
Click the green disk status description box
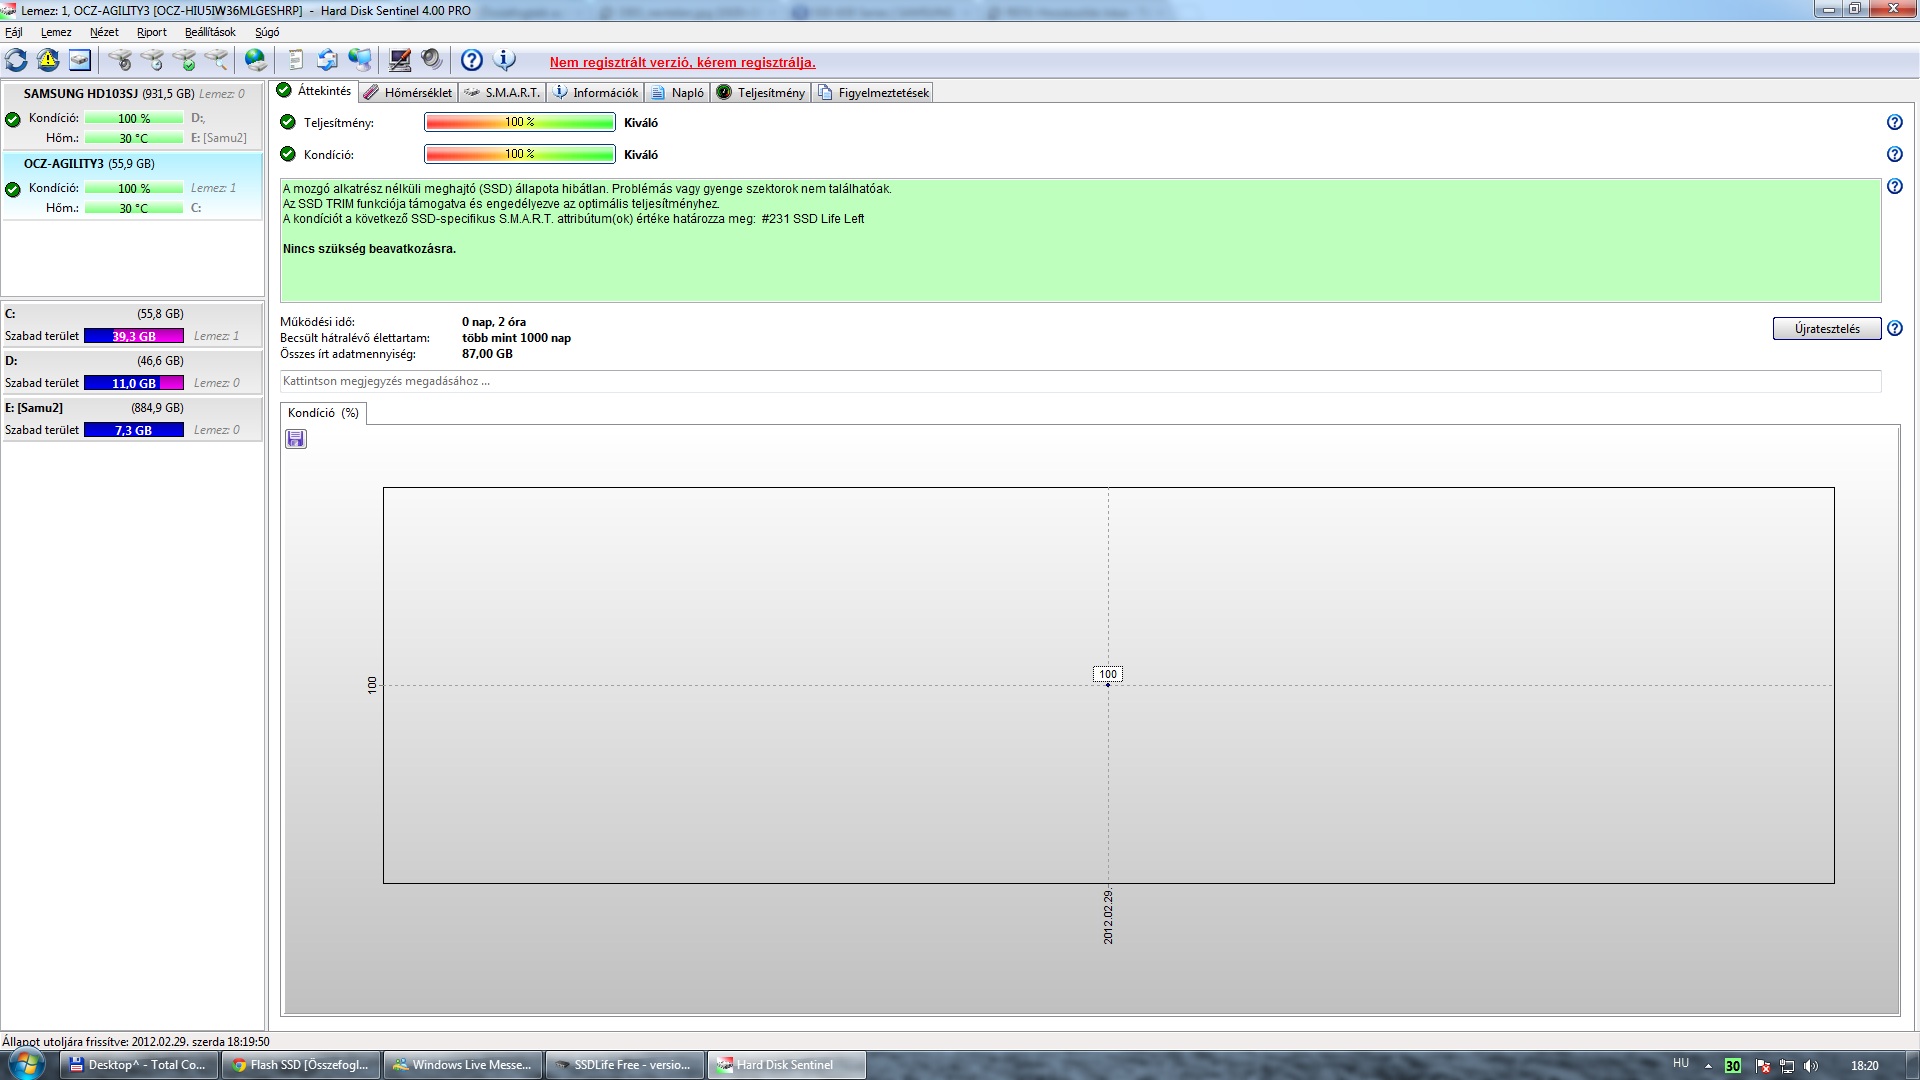[x=1080, y=240]
